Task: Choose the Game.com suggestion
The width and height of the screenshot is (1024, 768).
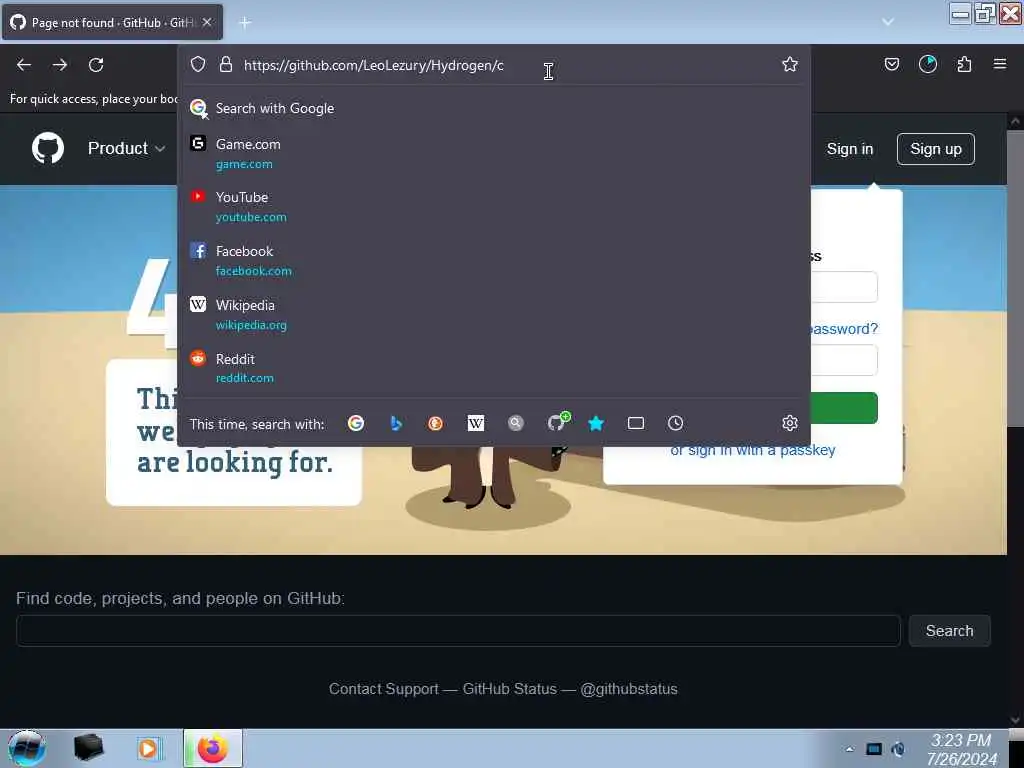Action: (x=494, y=153)
